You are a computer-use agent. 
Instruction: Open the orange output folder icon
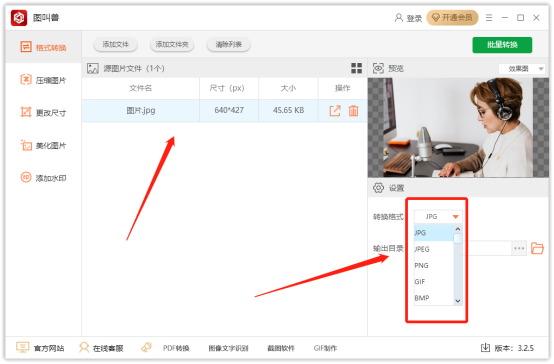point(537,248)
